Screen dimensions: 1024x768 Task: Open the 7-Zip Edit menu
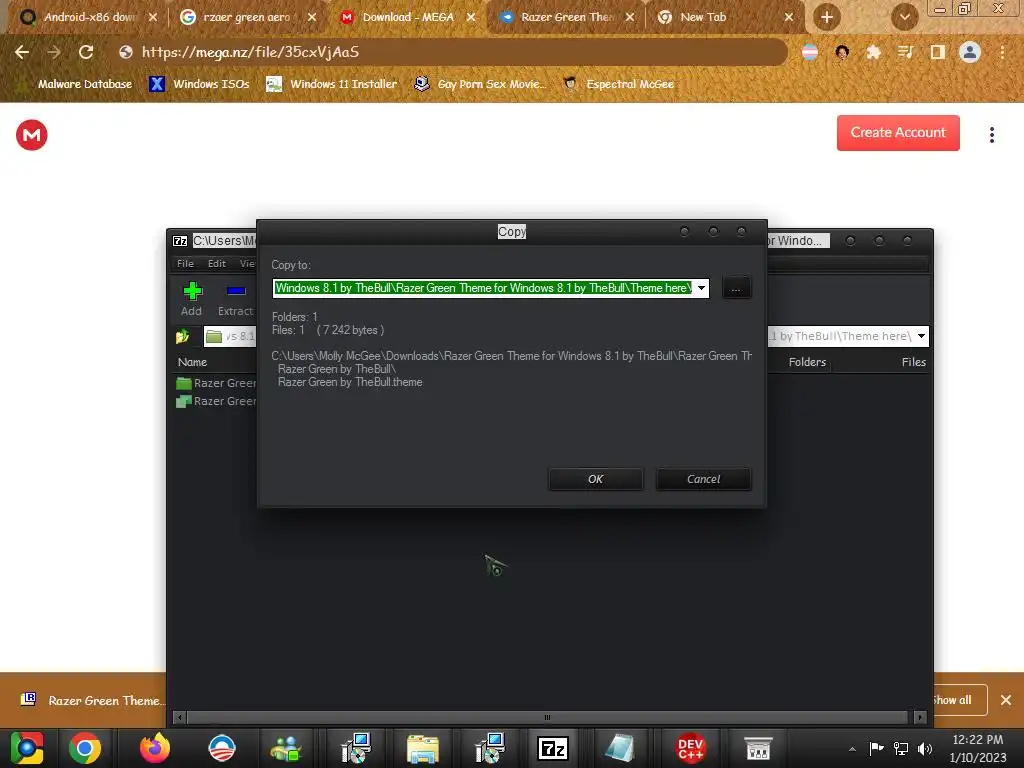coord(217,264)
